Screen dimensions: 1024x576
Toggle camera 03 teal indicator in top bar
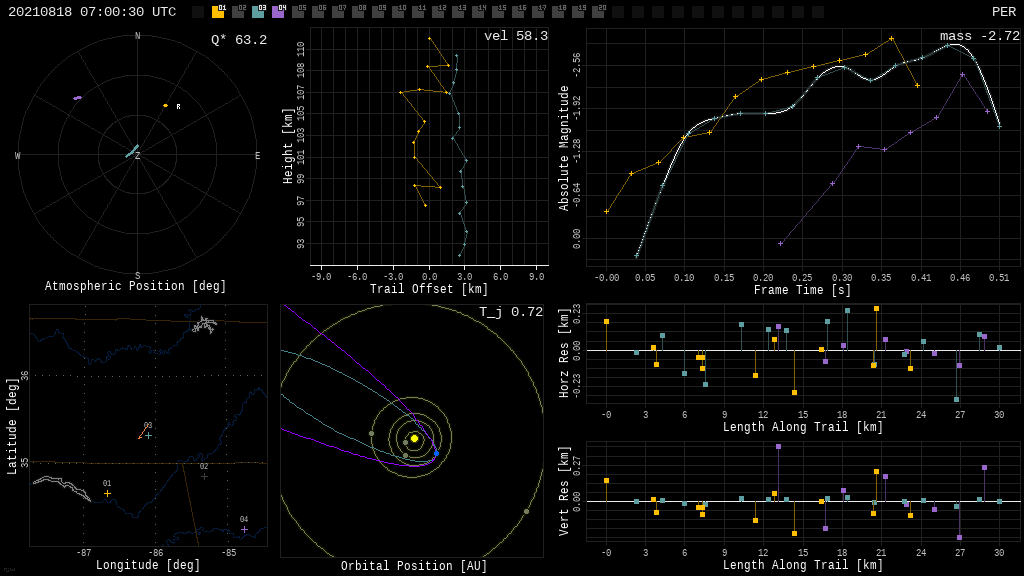[258, 12]
